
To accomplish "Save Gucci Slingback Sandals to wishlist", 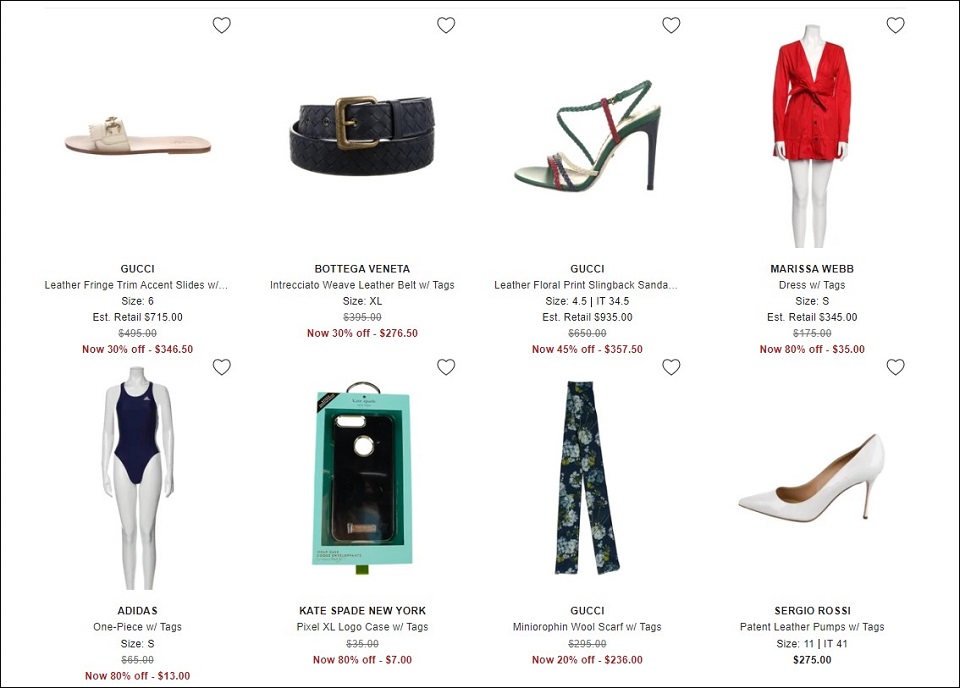I will coord(672,25).
